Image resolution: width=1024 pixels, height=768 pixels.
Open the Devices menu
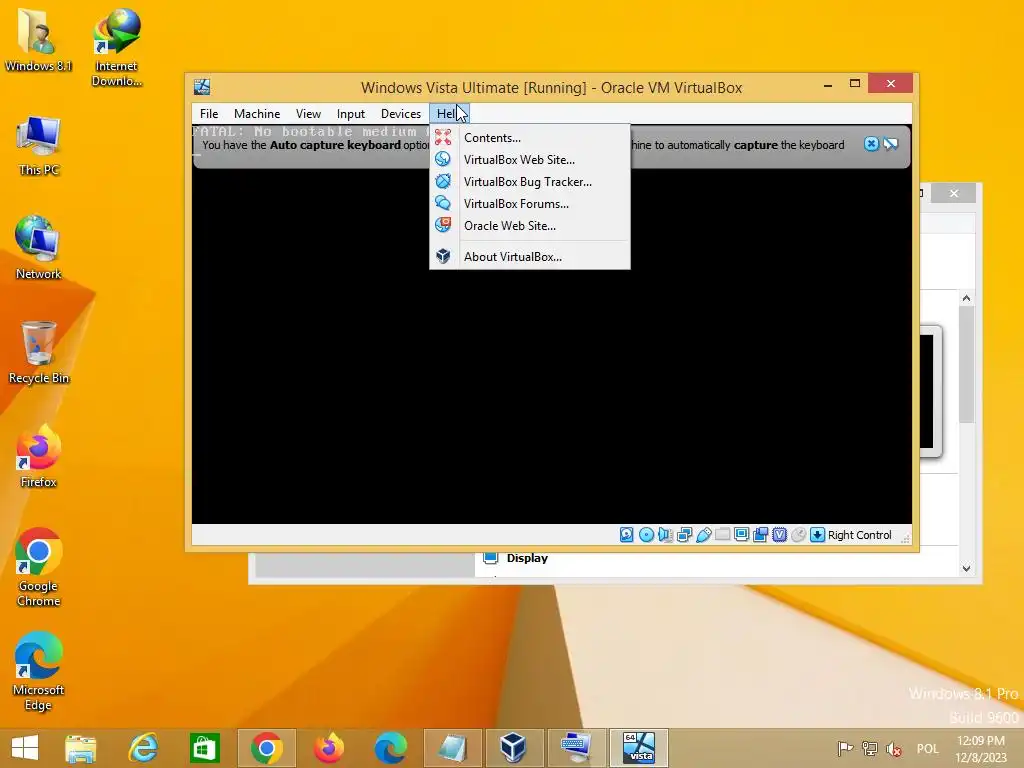pyautogui.click(x=401, y=114)
